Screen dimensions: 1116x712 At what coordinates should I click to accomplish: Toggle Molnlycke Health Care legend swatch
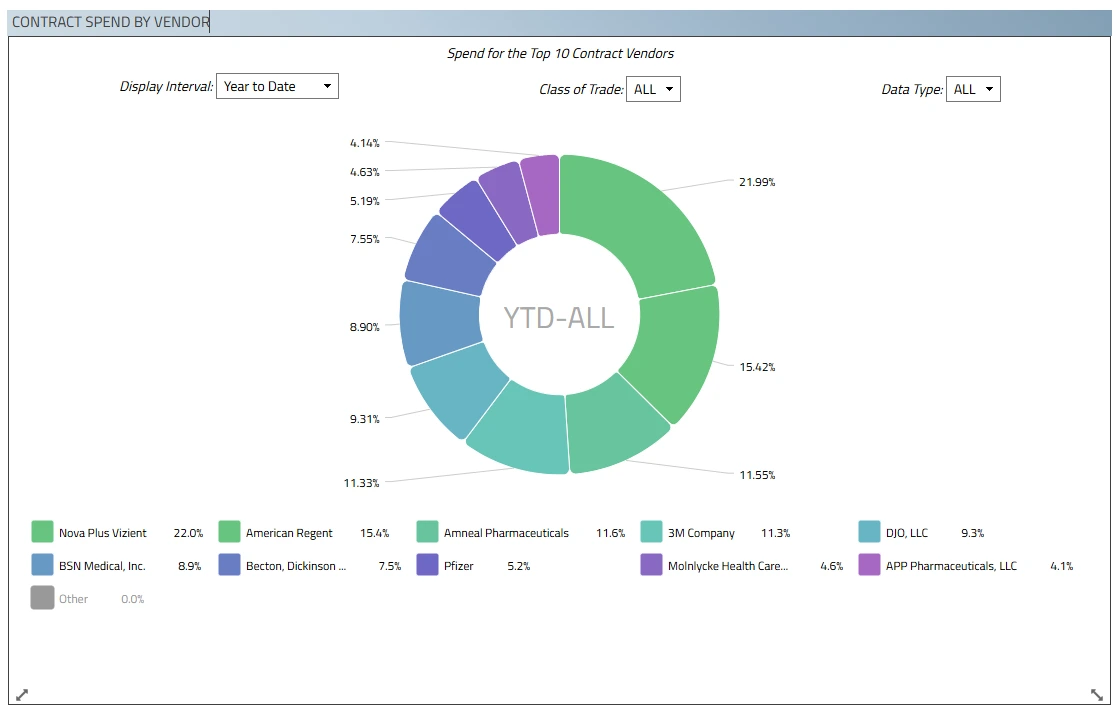[651, 565]
